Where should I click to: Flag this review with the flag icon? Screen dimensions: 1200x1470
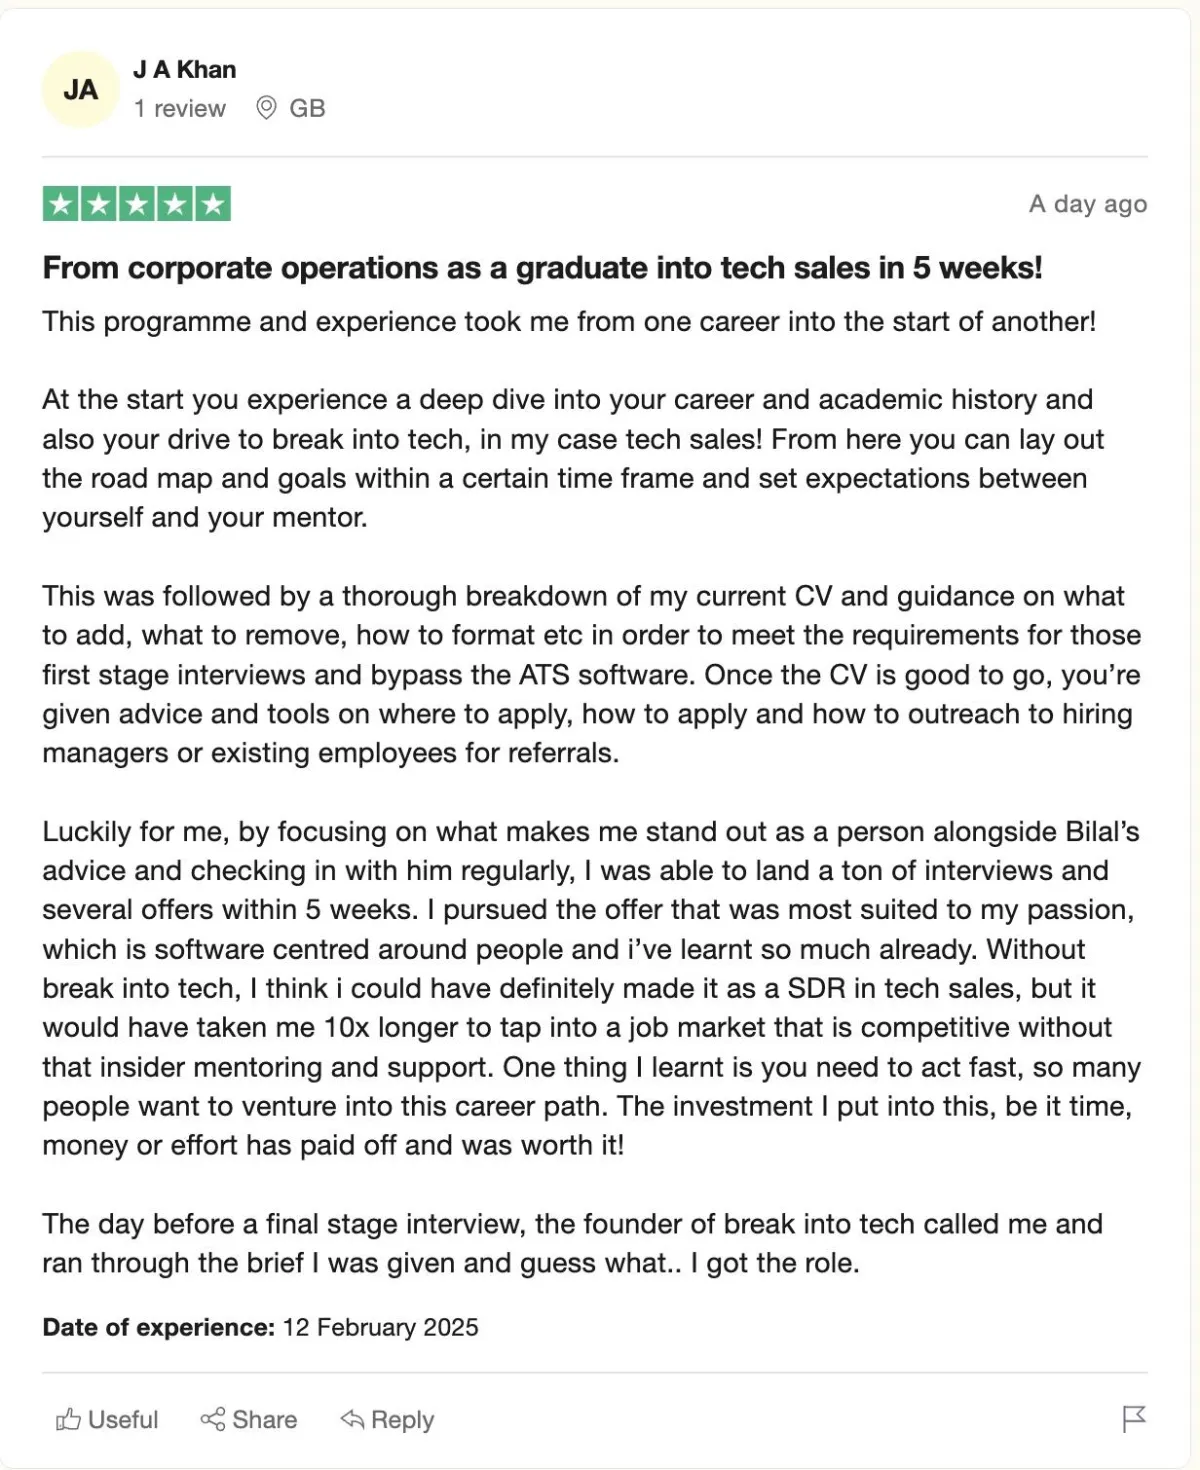point(1134,1419)
